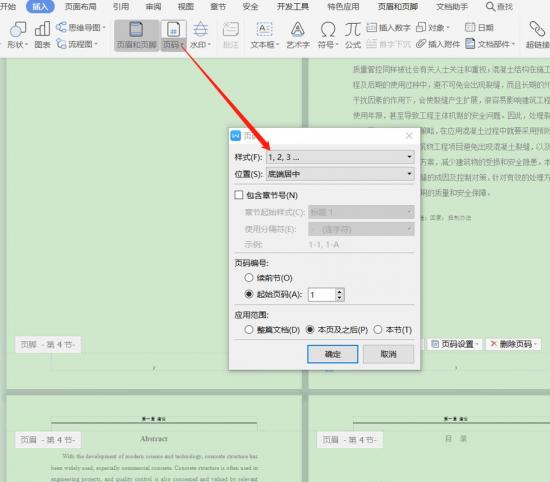The width and height of the screenshot is (550, 482).
Task: Confirm with the 确定 button
Action: point(333,354)
